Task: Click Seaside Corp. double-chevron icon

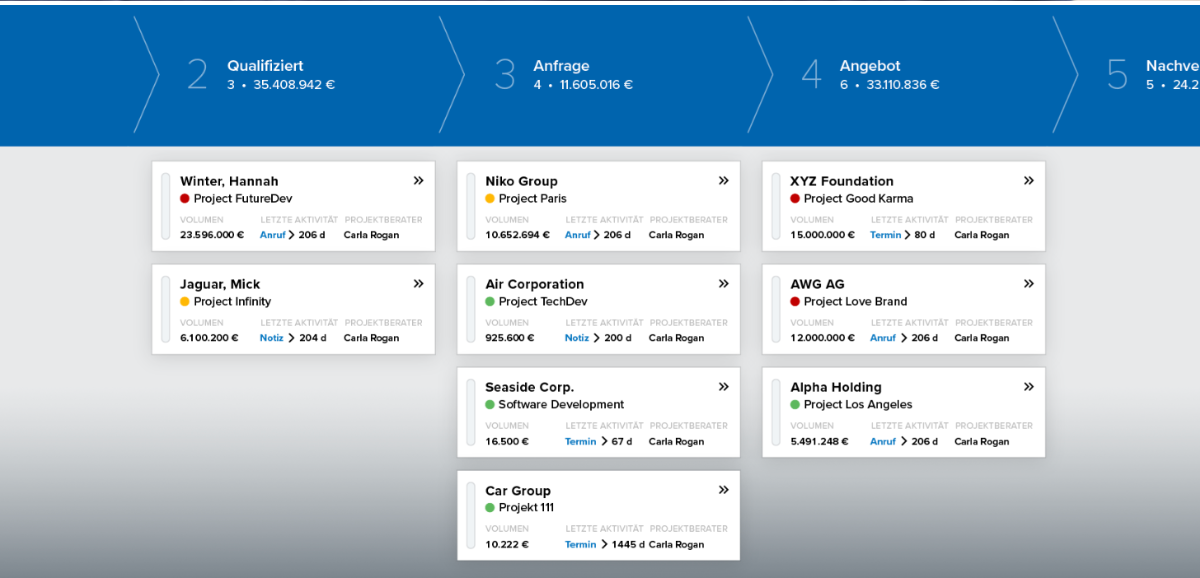Action: [x=723, y=387]
